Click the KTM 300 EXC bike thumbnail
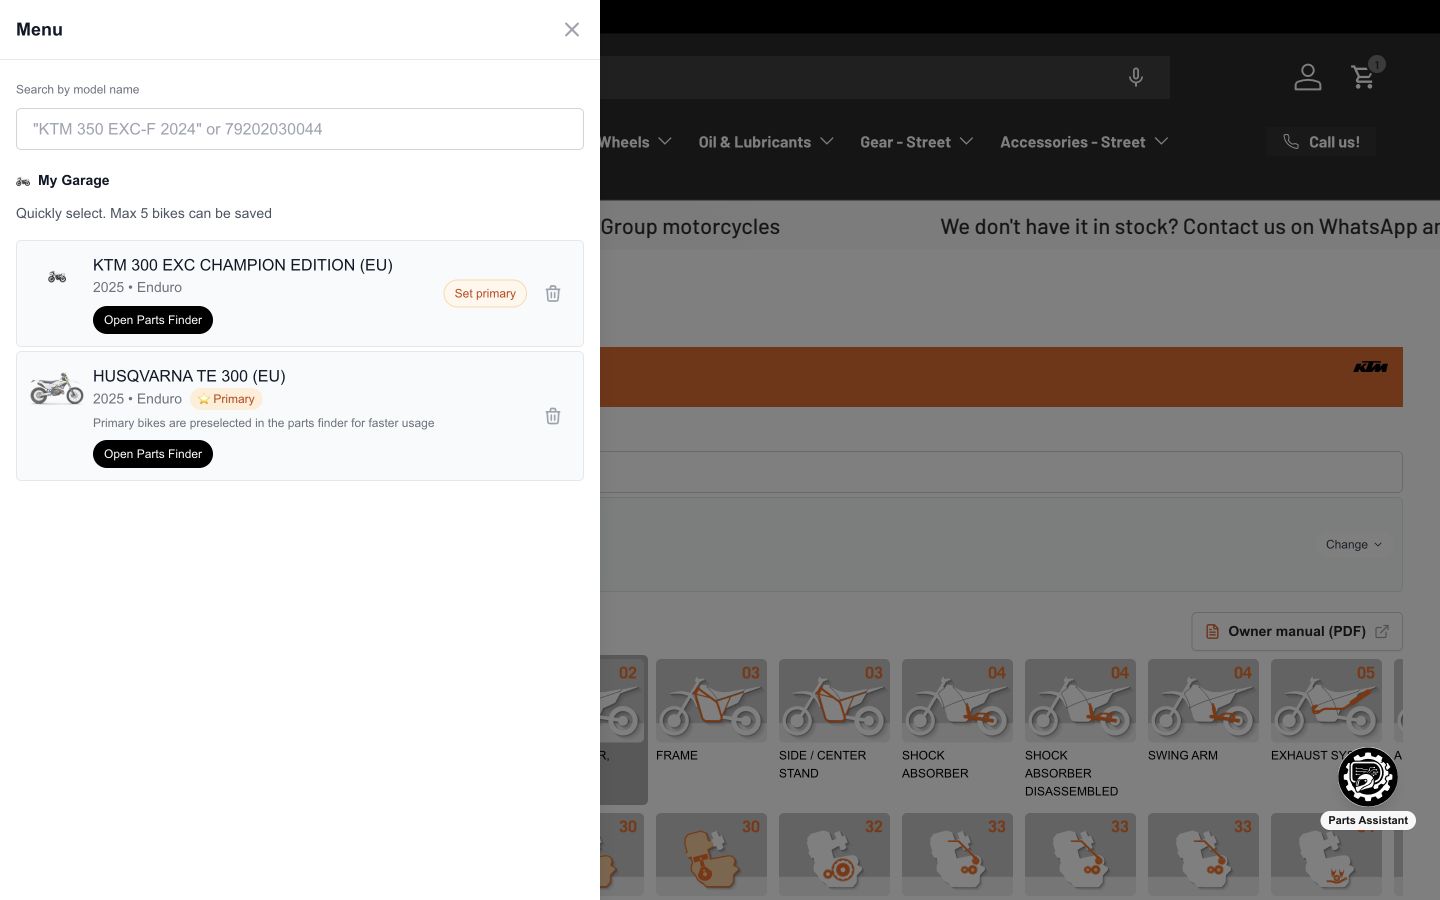 tap(57, 277)
